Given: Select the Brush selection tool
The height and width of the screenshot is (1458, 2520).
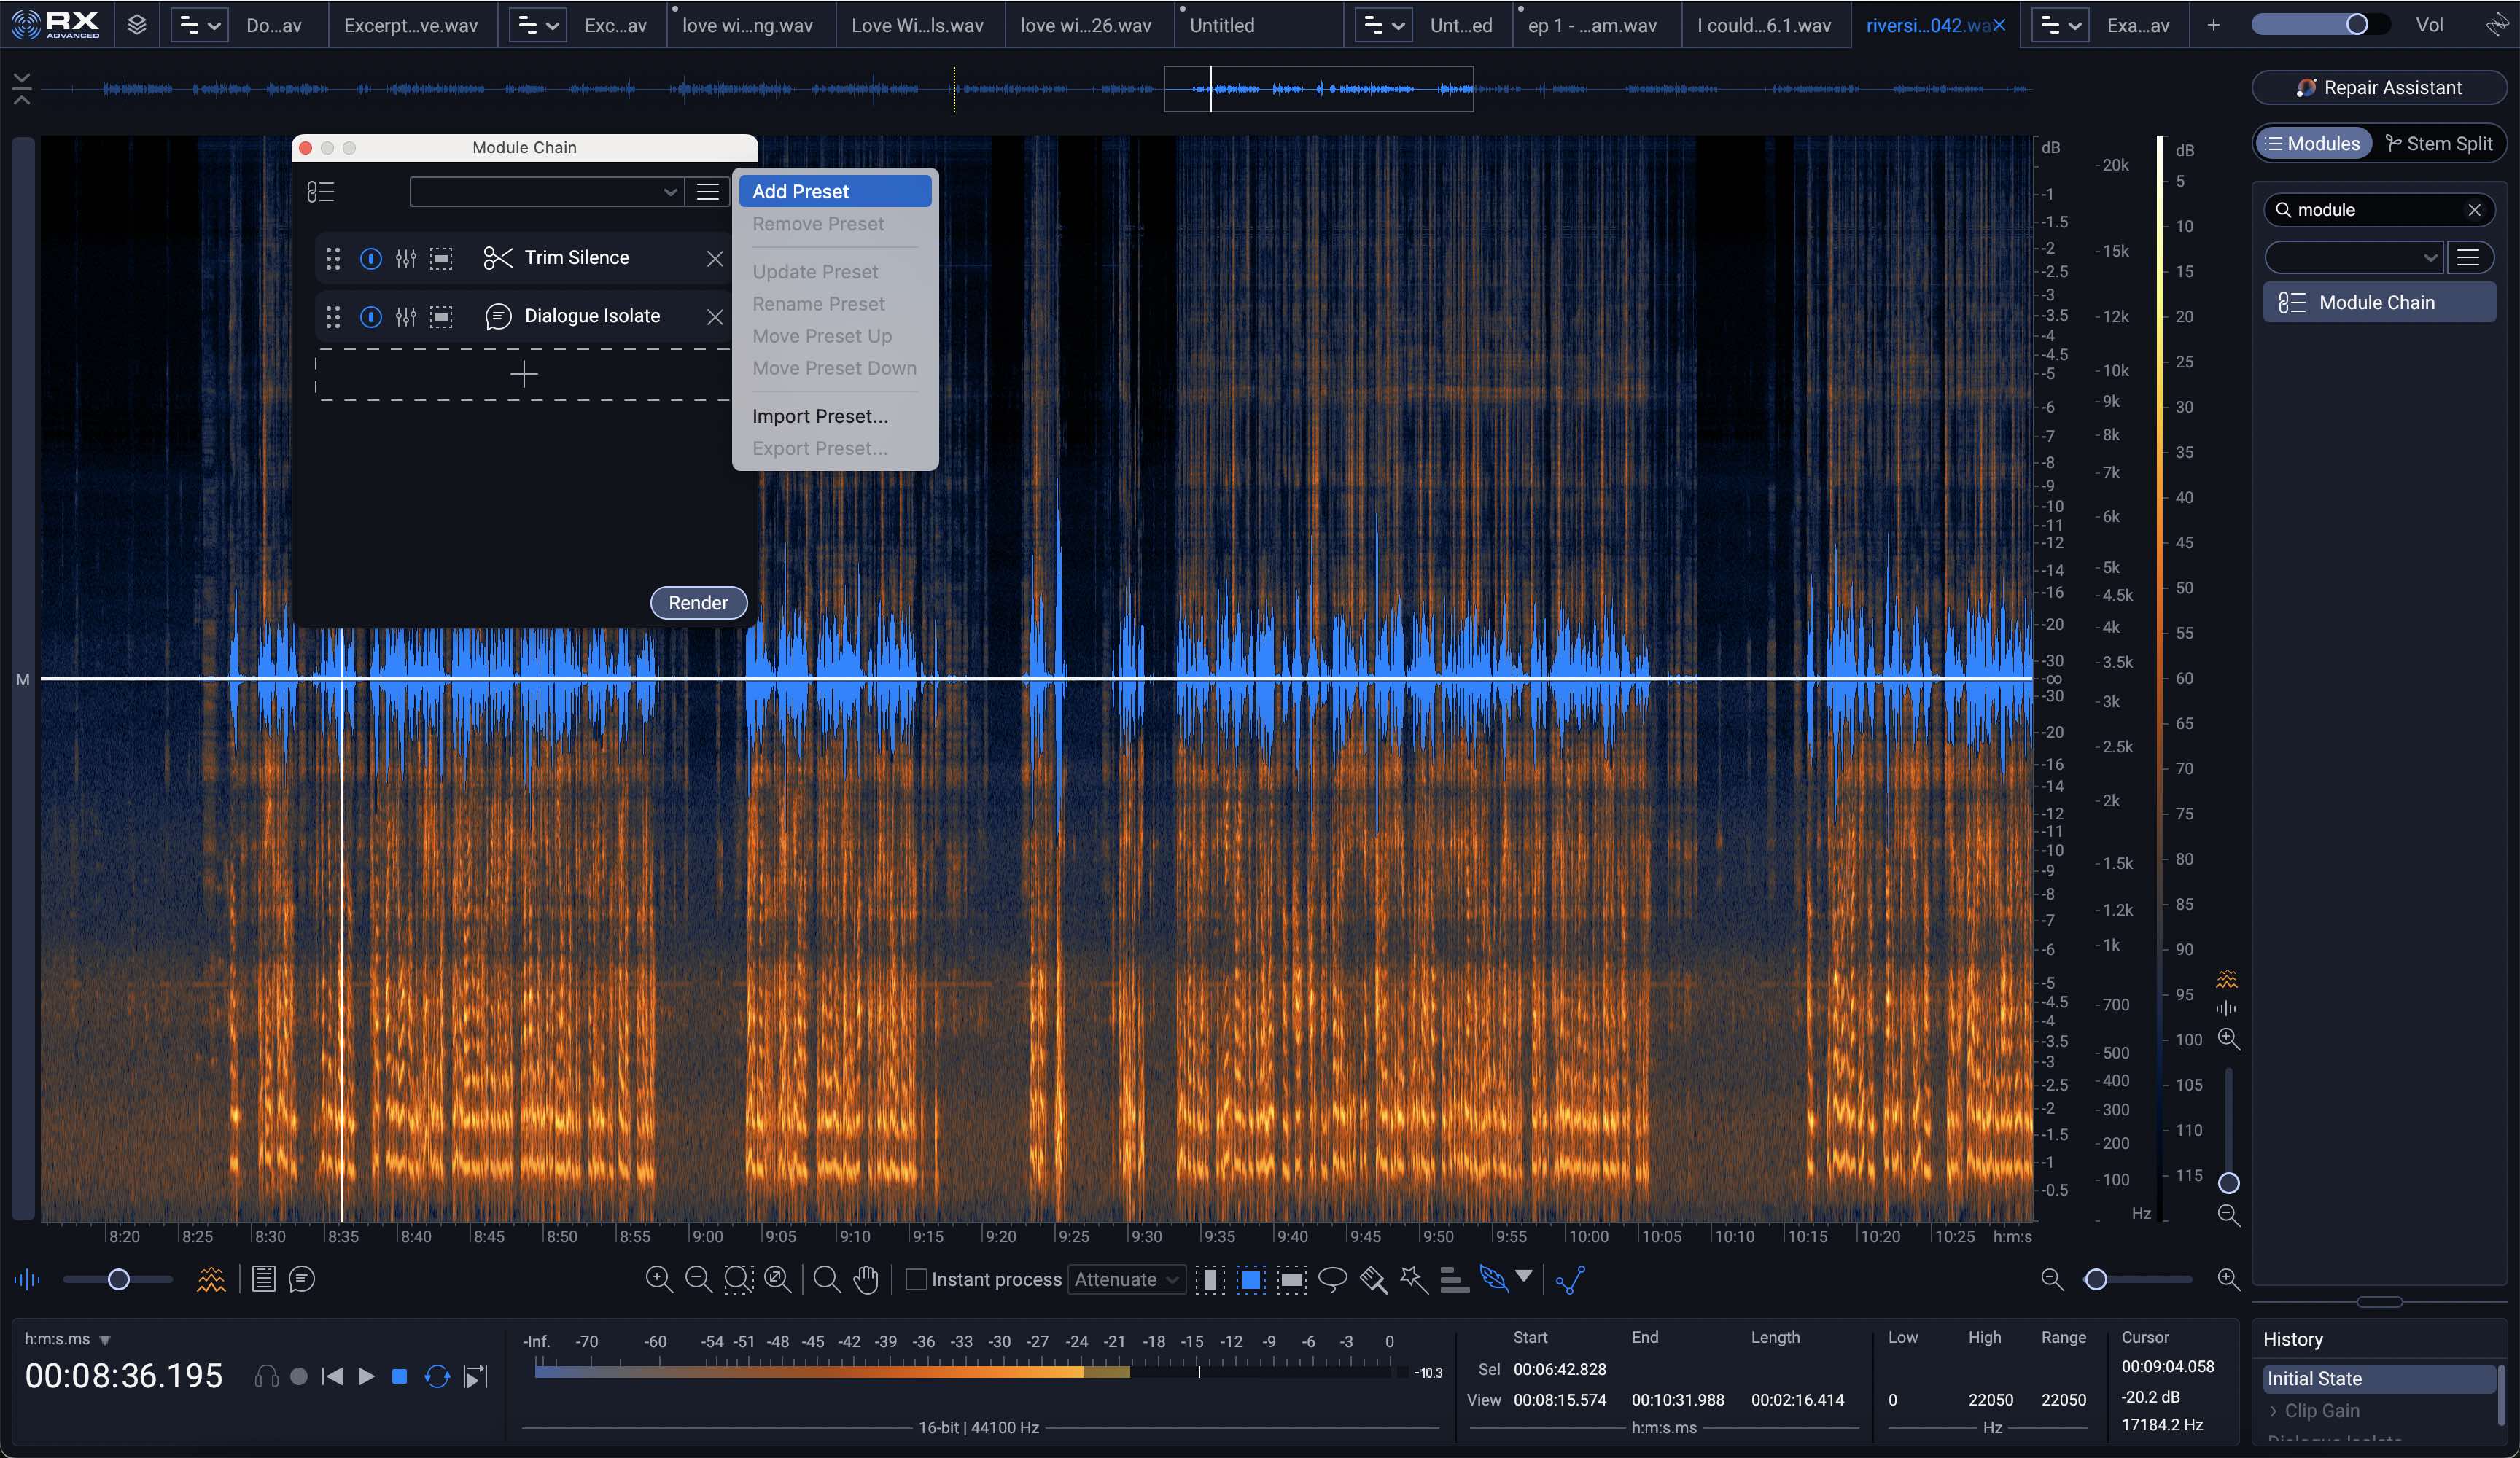Looking at the screenshot, I should click(1373, 1279).
